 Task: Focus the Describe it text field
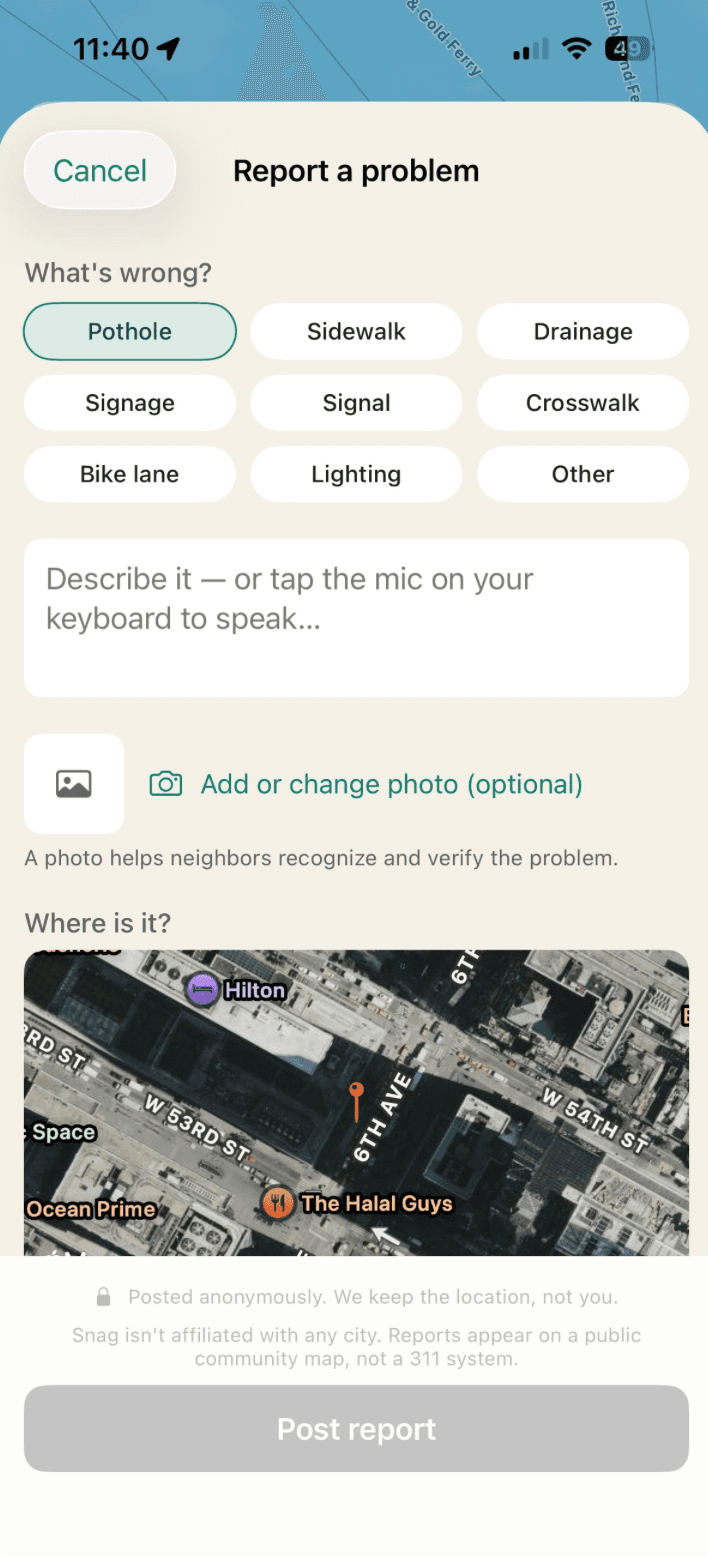(356, 618)
